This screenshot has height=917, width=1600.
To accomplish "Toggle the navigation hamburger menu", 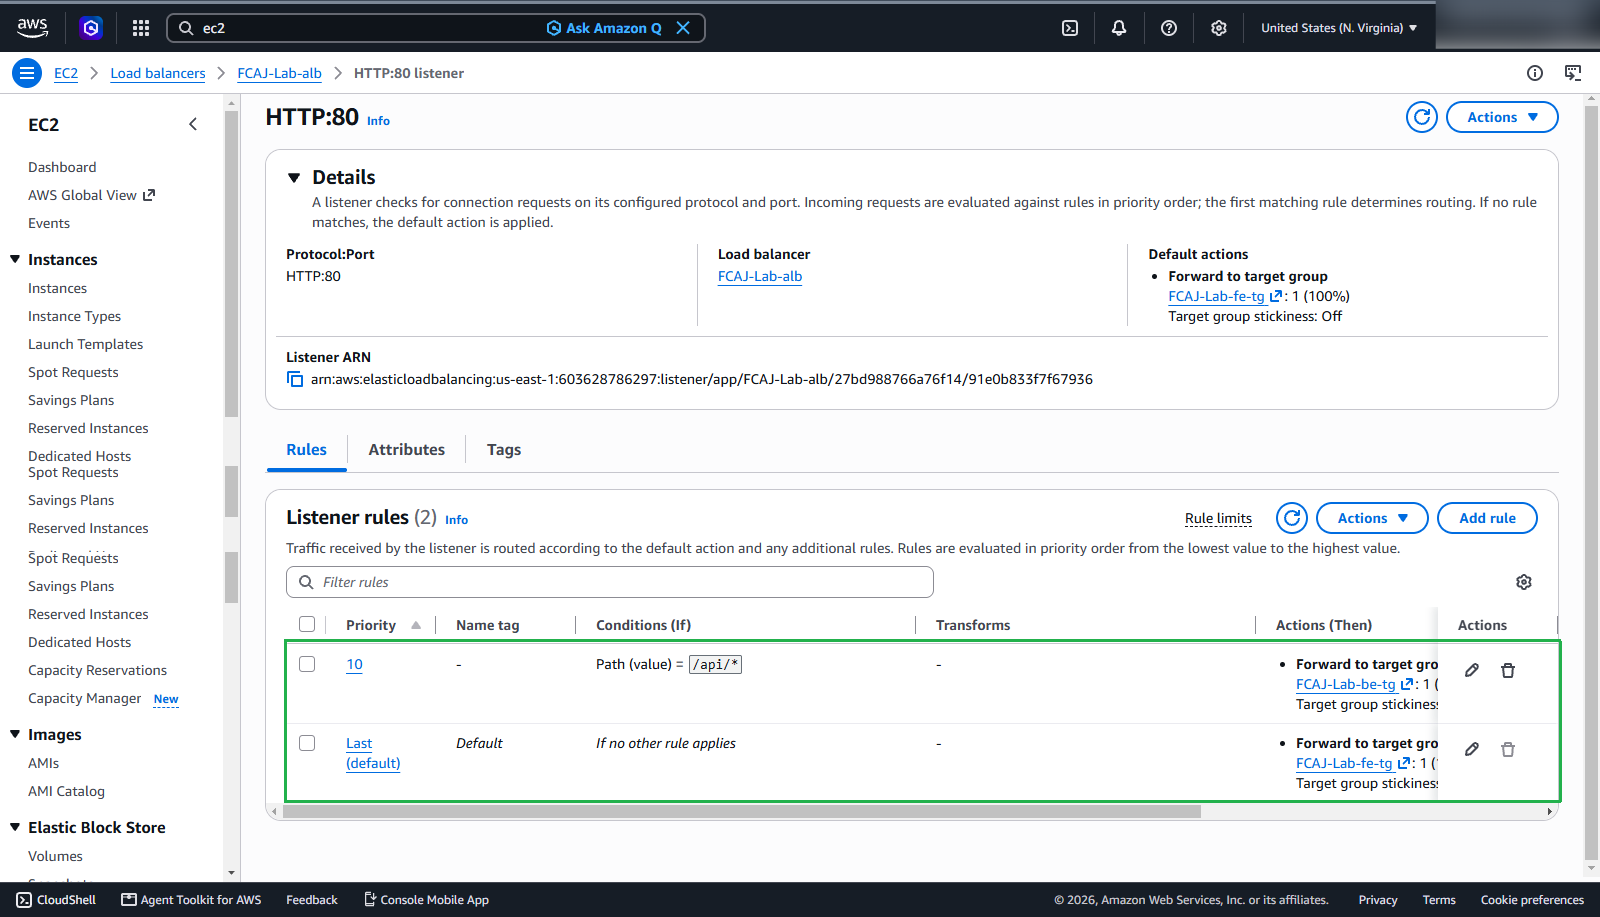I will (x=27, y=73).
